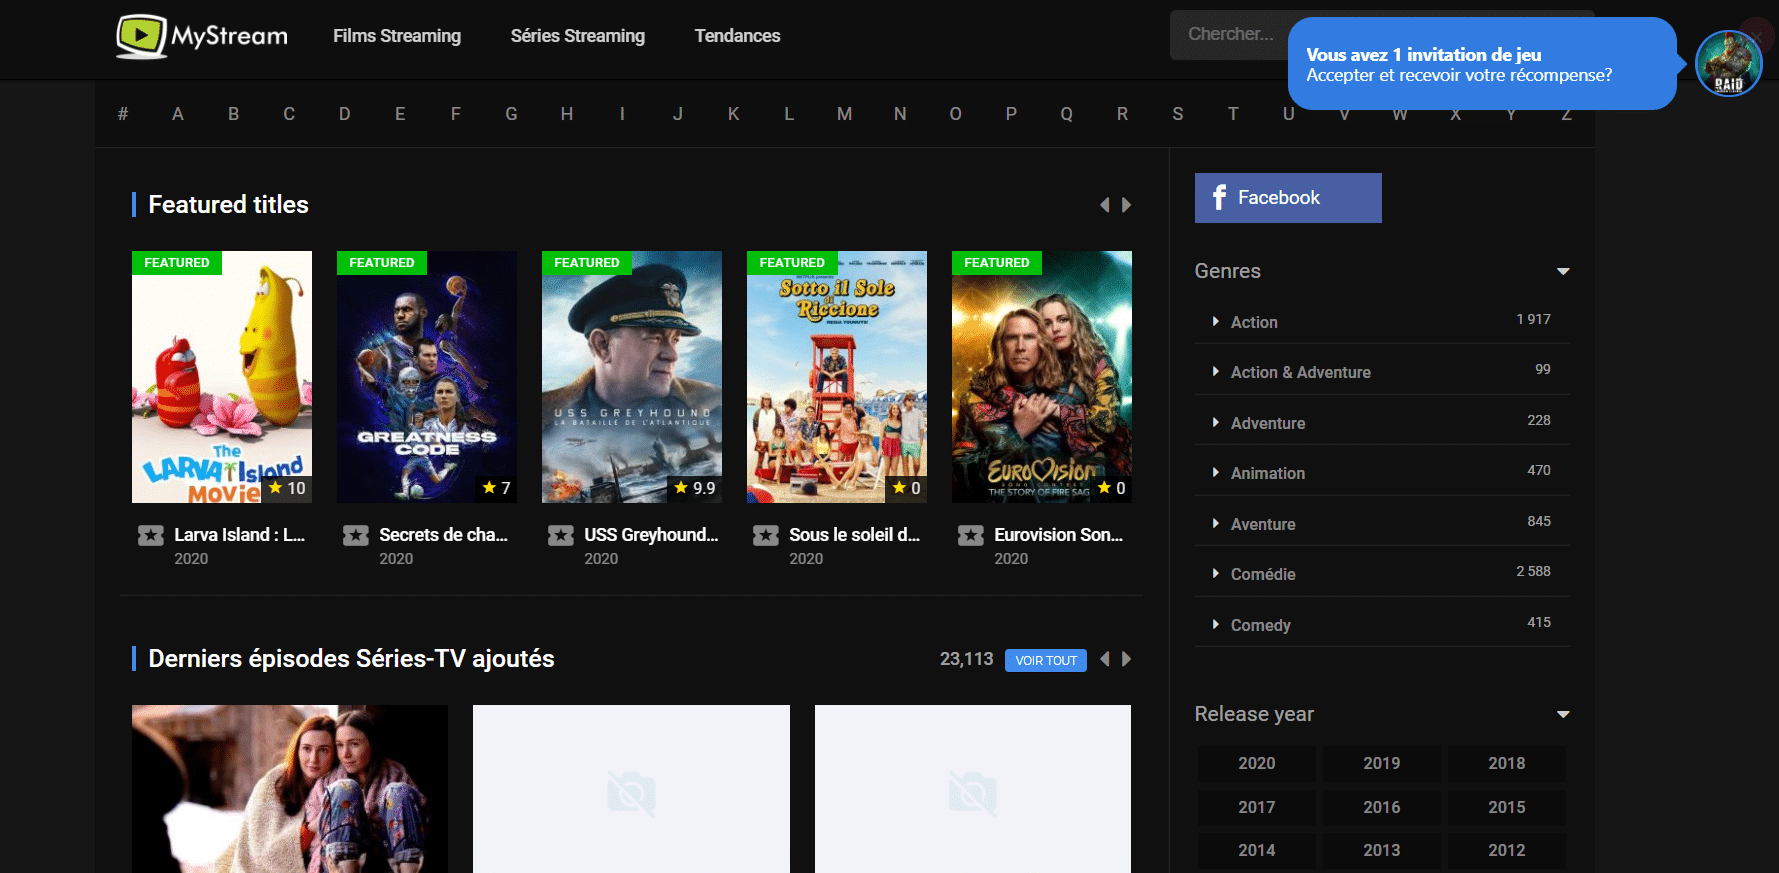Click the VOIR TOUT button
This screenshot has width=1779, height=873.
click(x=1046, y=660)
